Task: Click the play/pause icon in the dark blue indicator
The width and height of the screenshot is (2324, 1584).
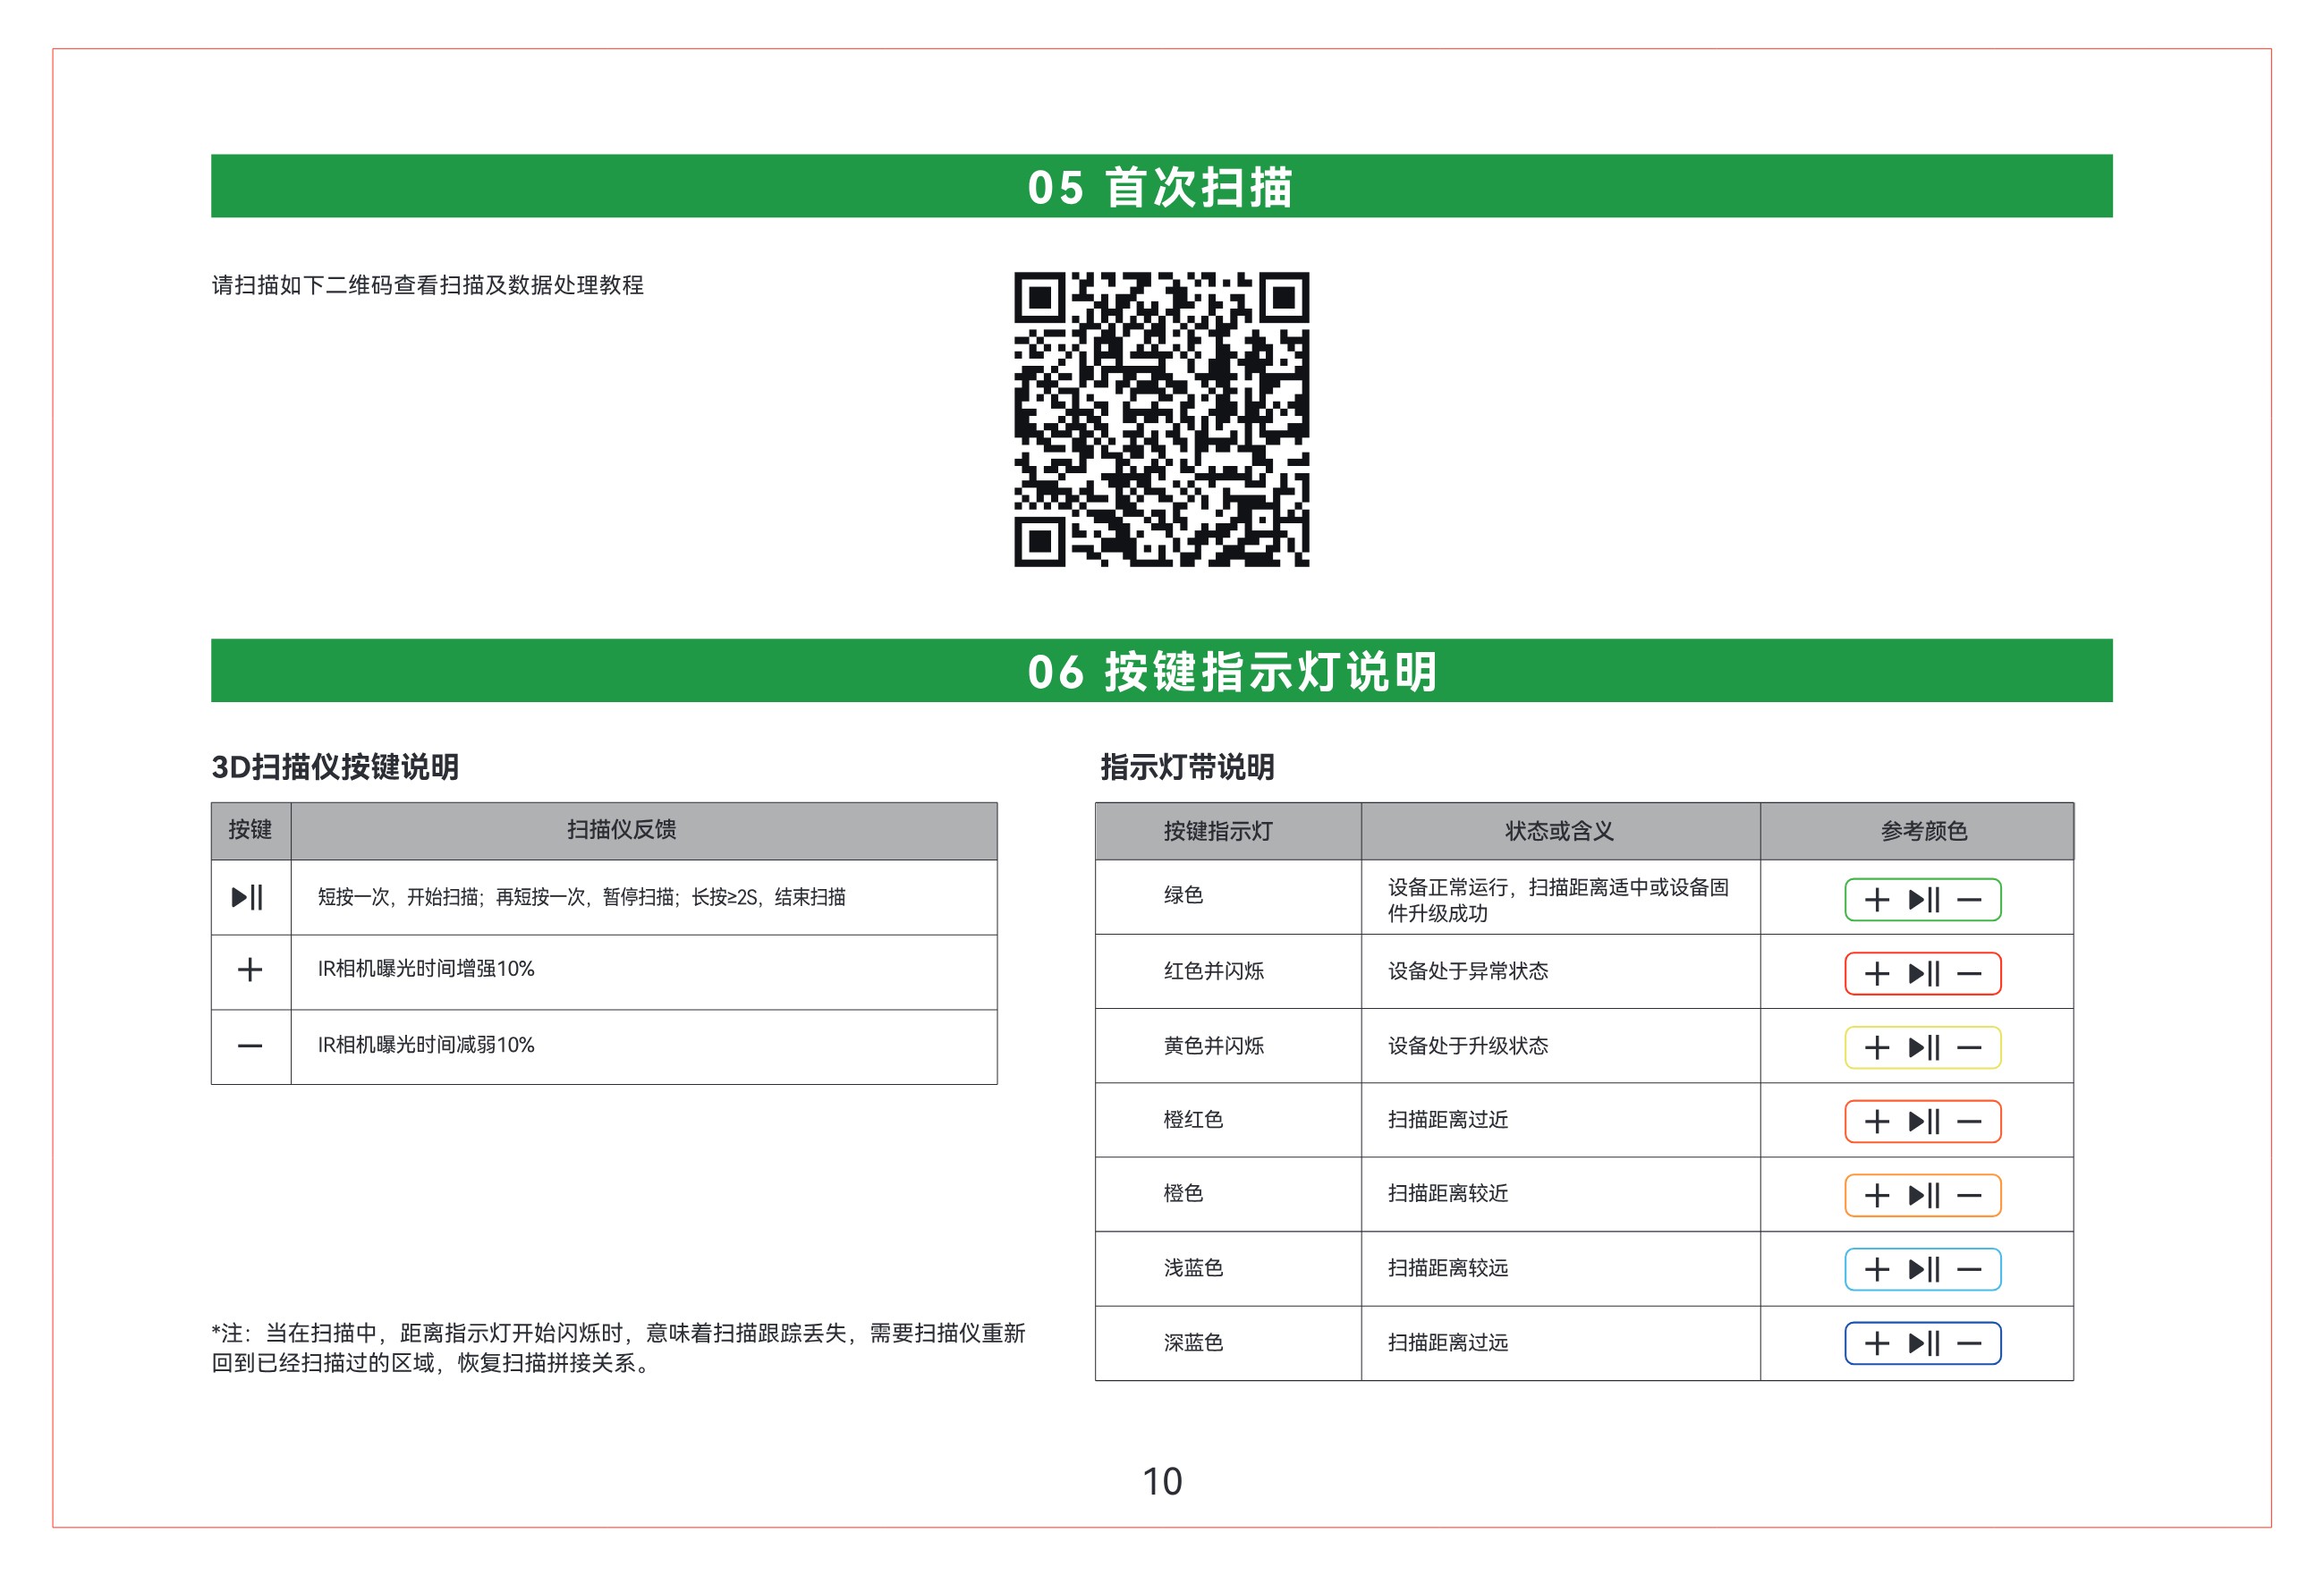Action: (1924, 1343)
